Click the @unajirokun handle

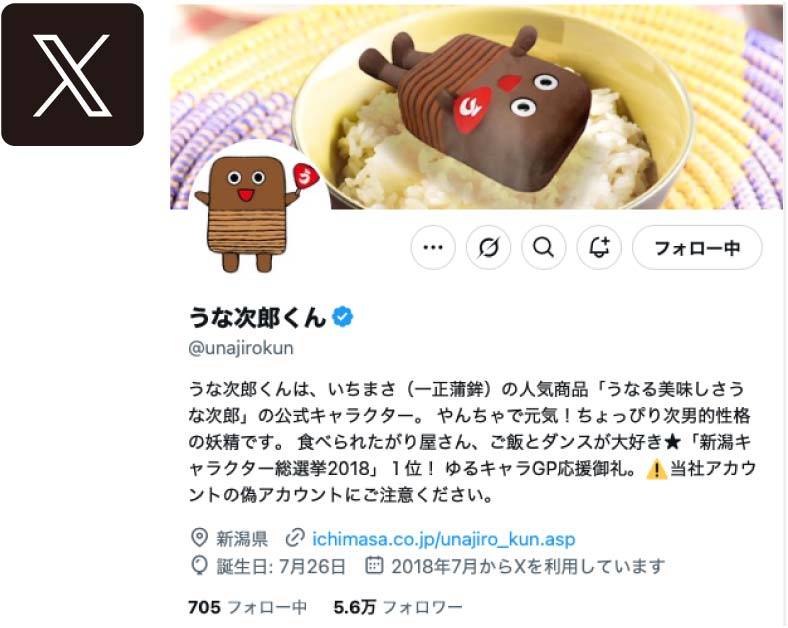pos(241,348)
